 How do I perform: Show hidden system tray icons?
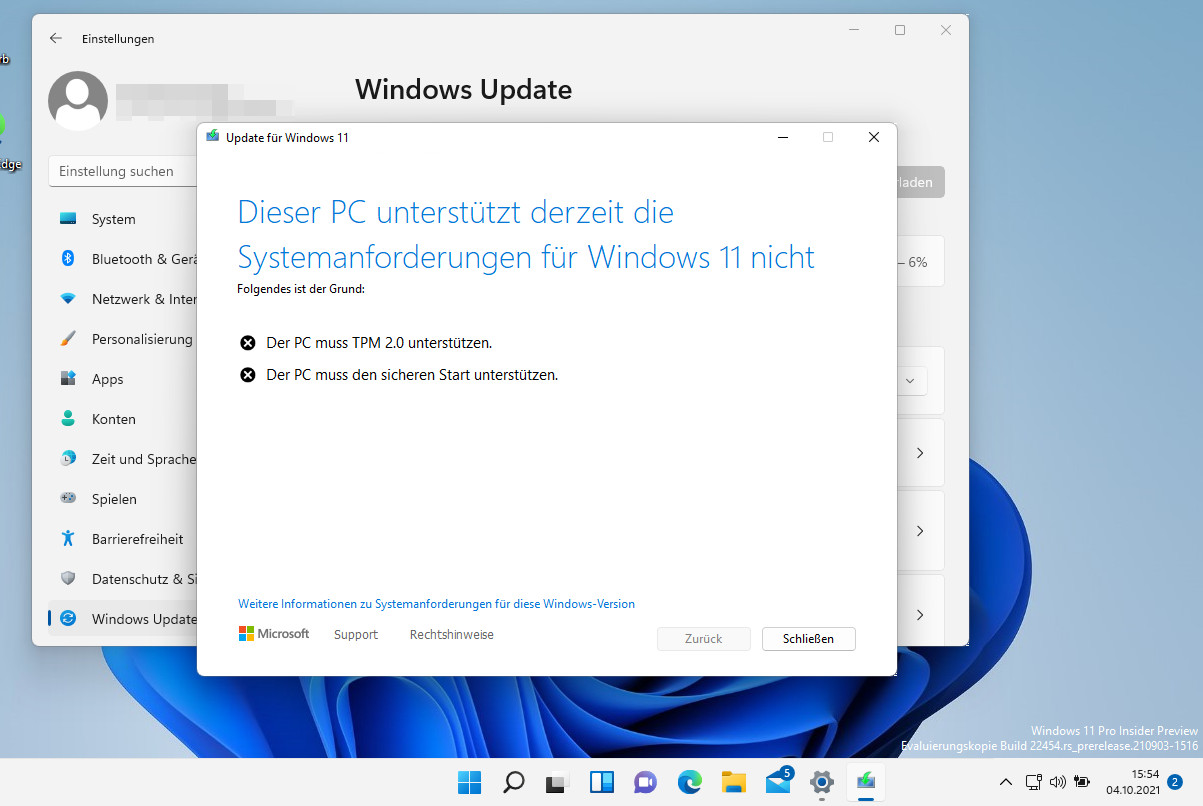coord(1006,782)
